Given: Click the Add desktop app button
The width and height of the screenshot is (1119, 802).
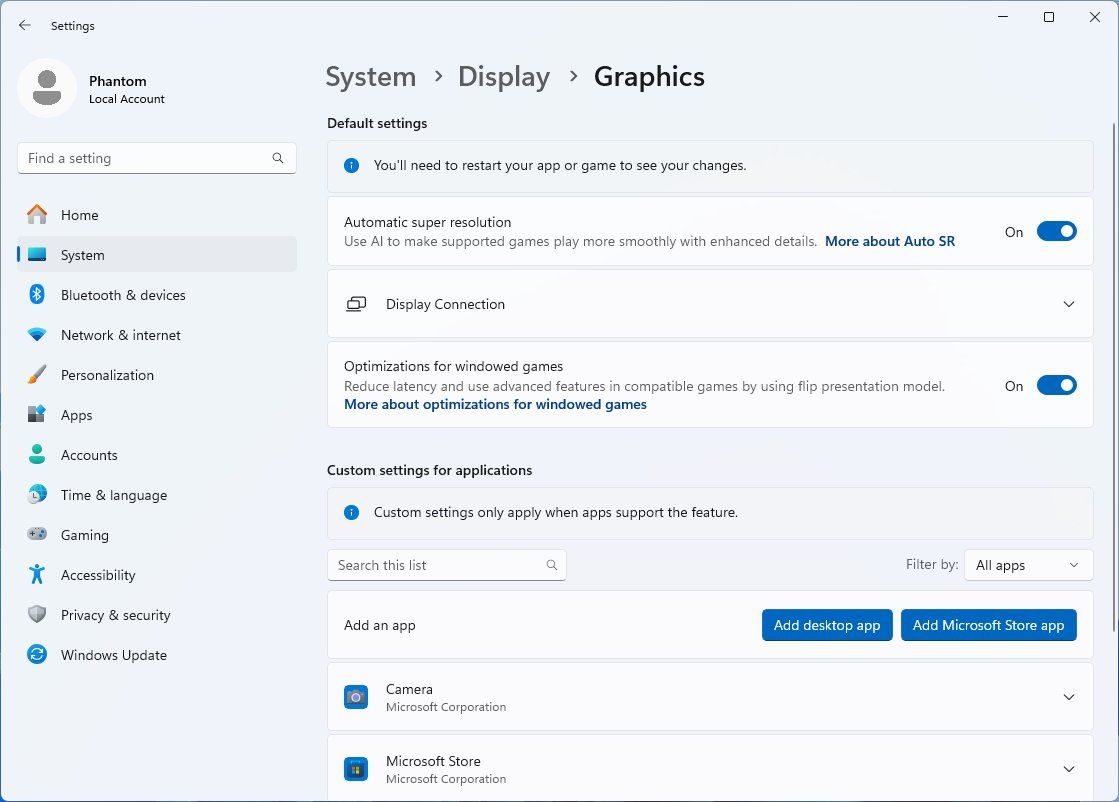Looking at the screenshot, I should 827,625.
